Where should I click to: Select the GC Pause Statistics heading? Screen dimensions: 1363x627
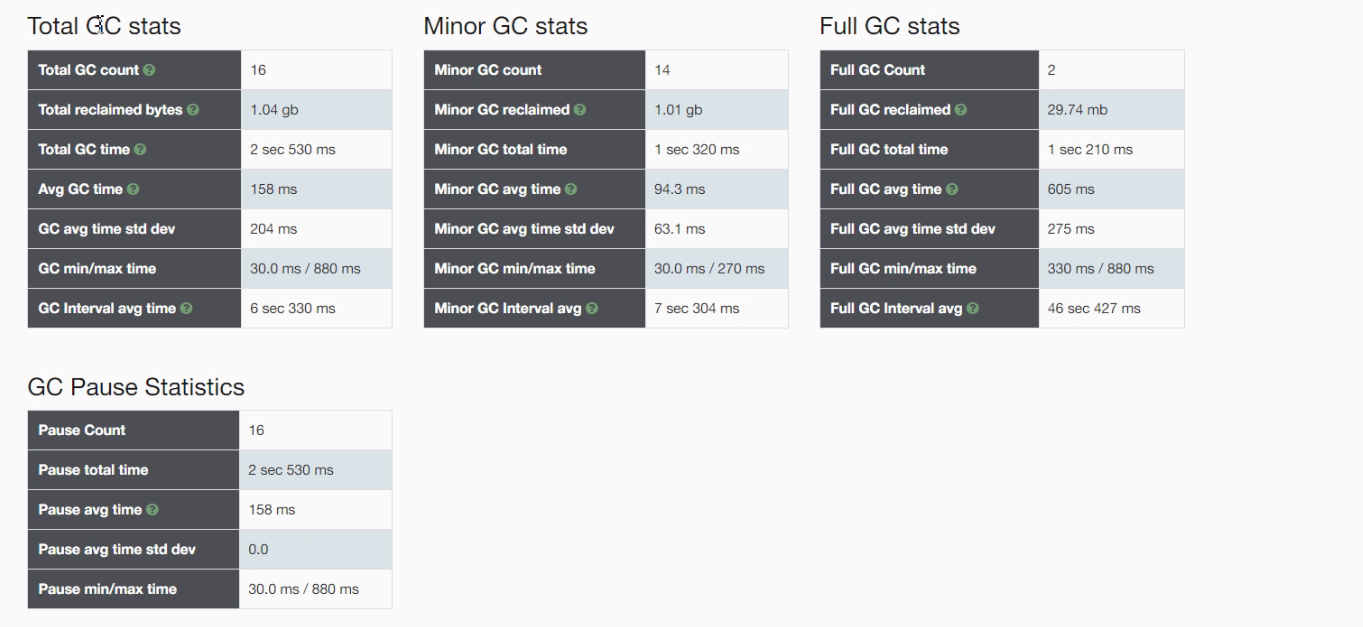[x=136, y=387]
